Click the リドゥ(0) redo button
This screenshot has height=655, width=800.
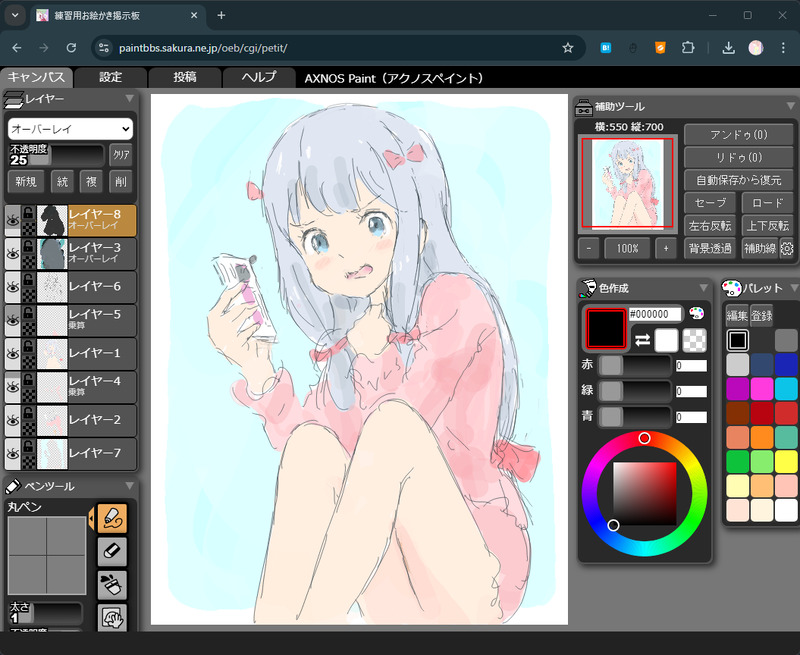coord(739,158)
